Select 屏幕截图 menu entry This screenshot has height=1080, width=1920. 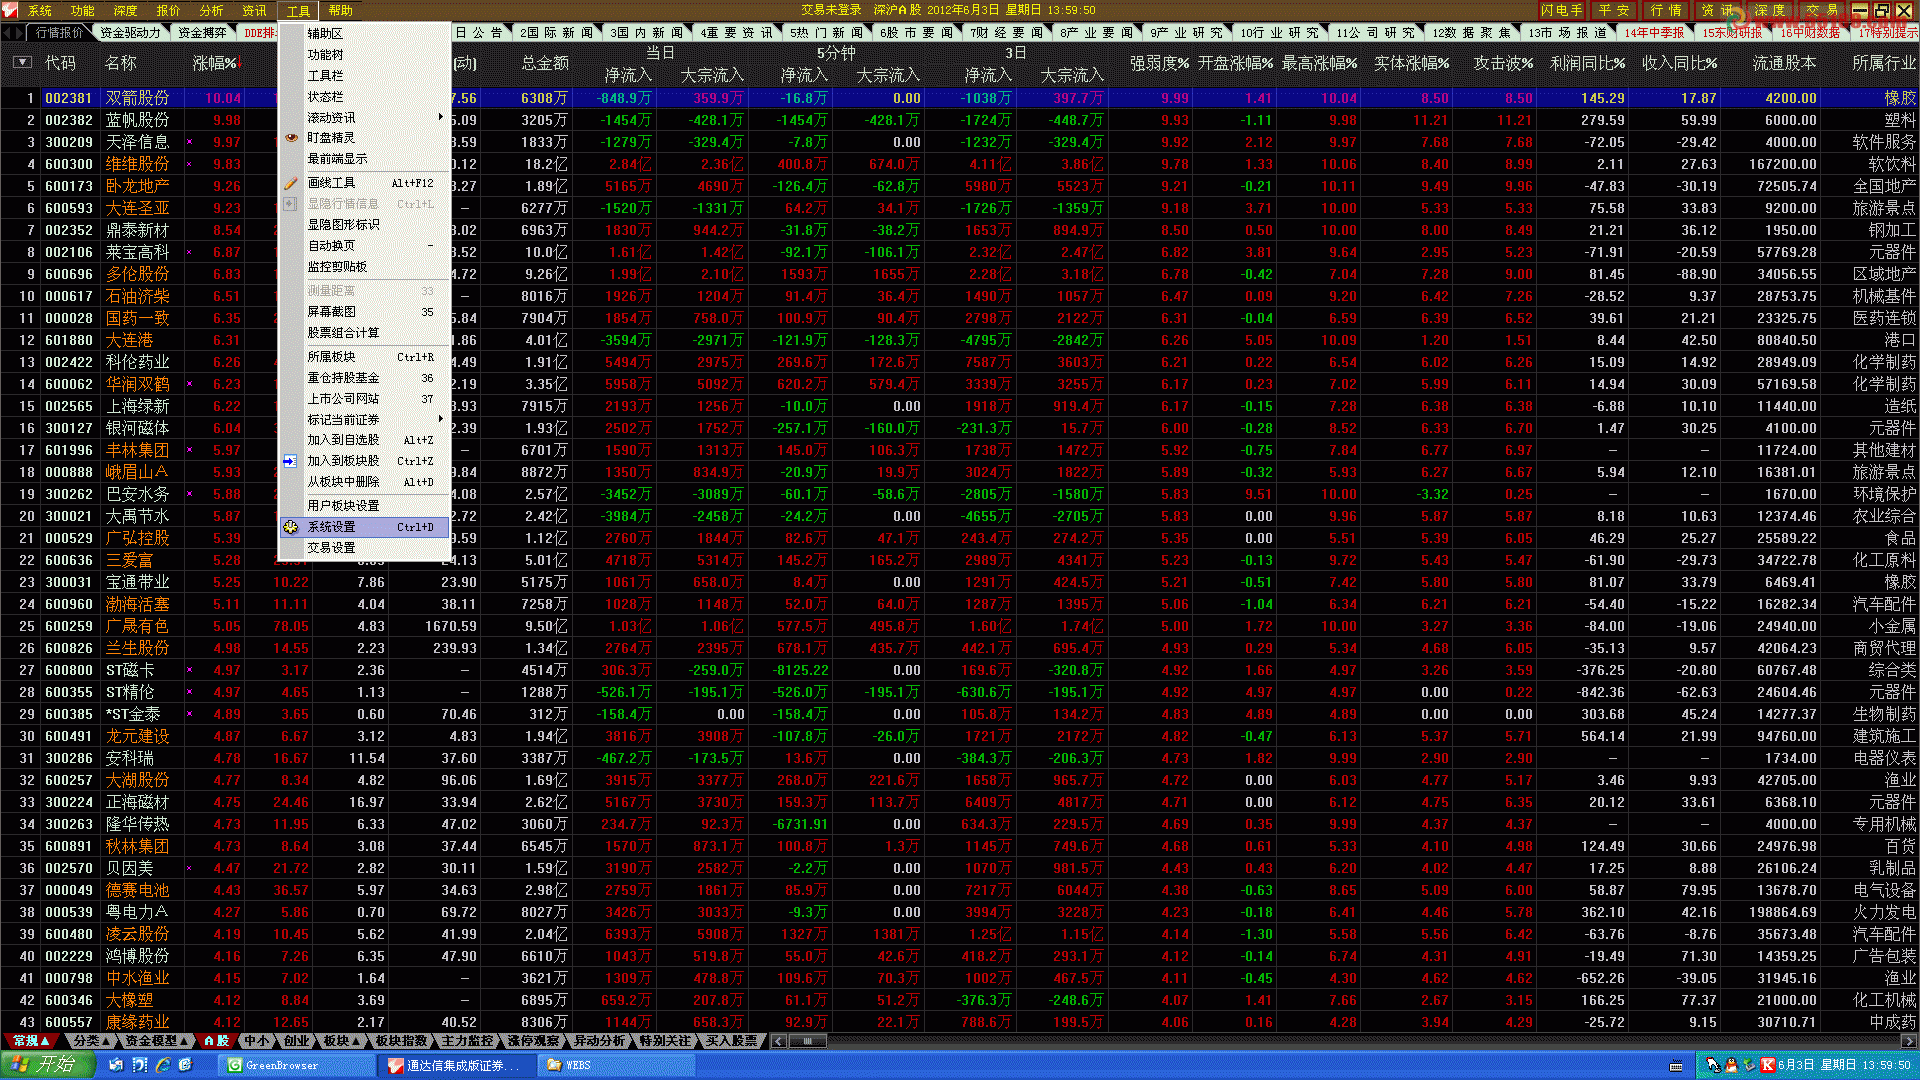pyautogui.click(x=364, y=312)
